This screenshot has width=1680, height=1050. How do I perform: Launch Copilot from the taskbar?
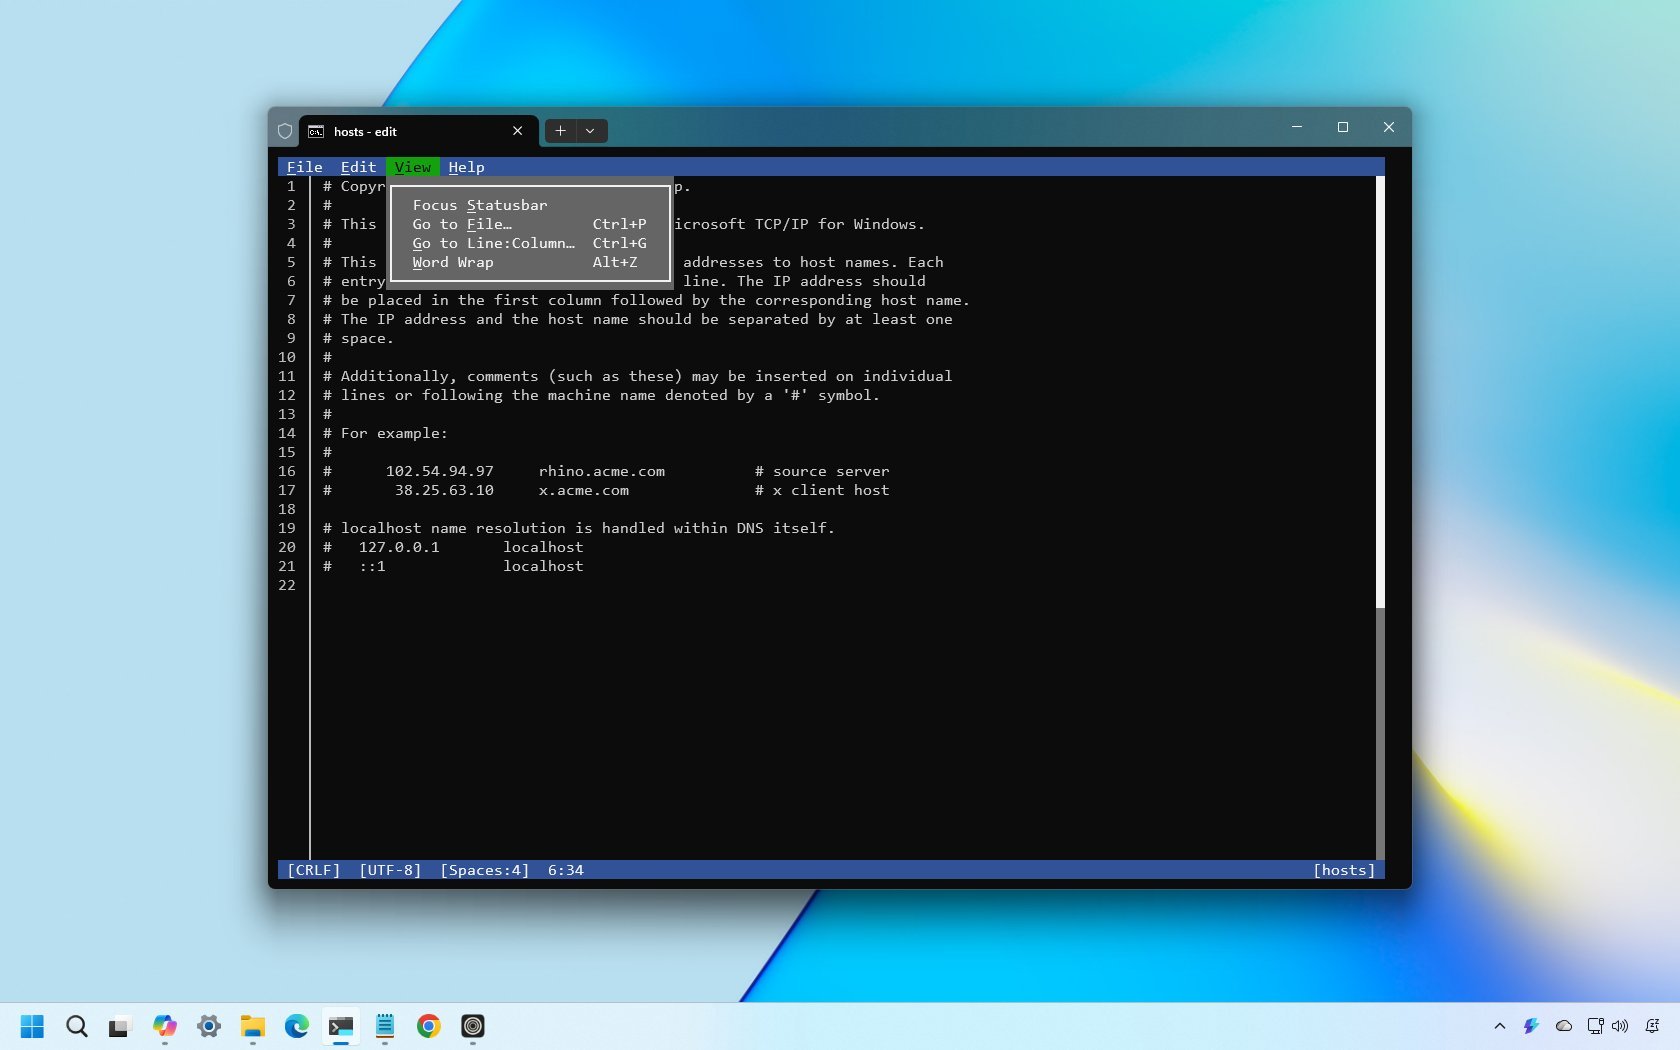164,1027
